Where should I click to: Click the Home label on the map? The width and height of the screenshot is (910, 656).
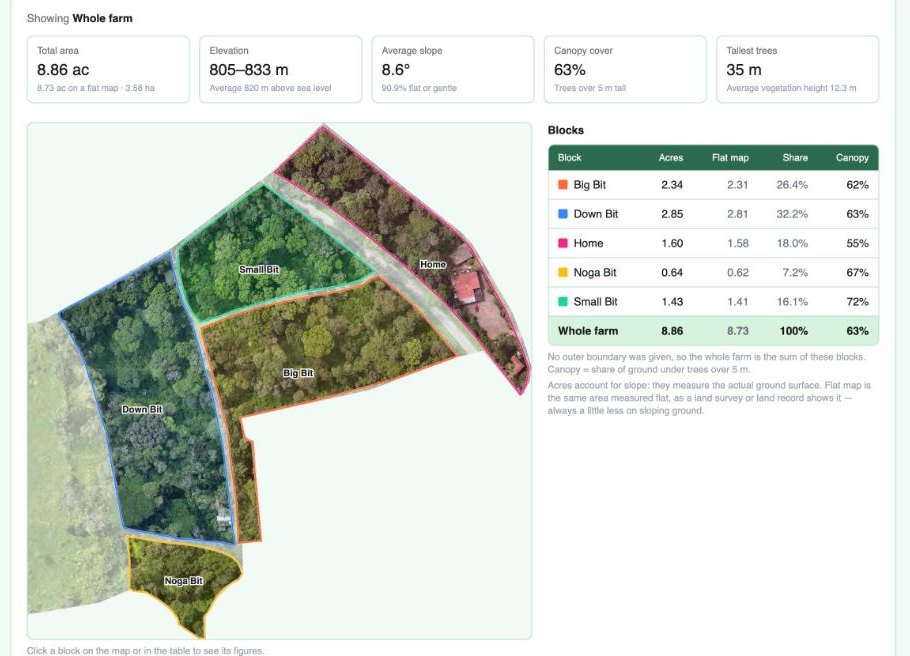coord(433,264)
